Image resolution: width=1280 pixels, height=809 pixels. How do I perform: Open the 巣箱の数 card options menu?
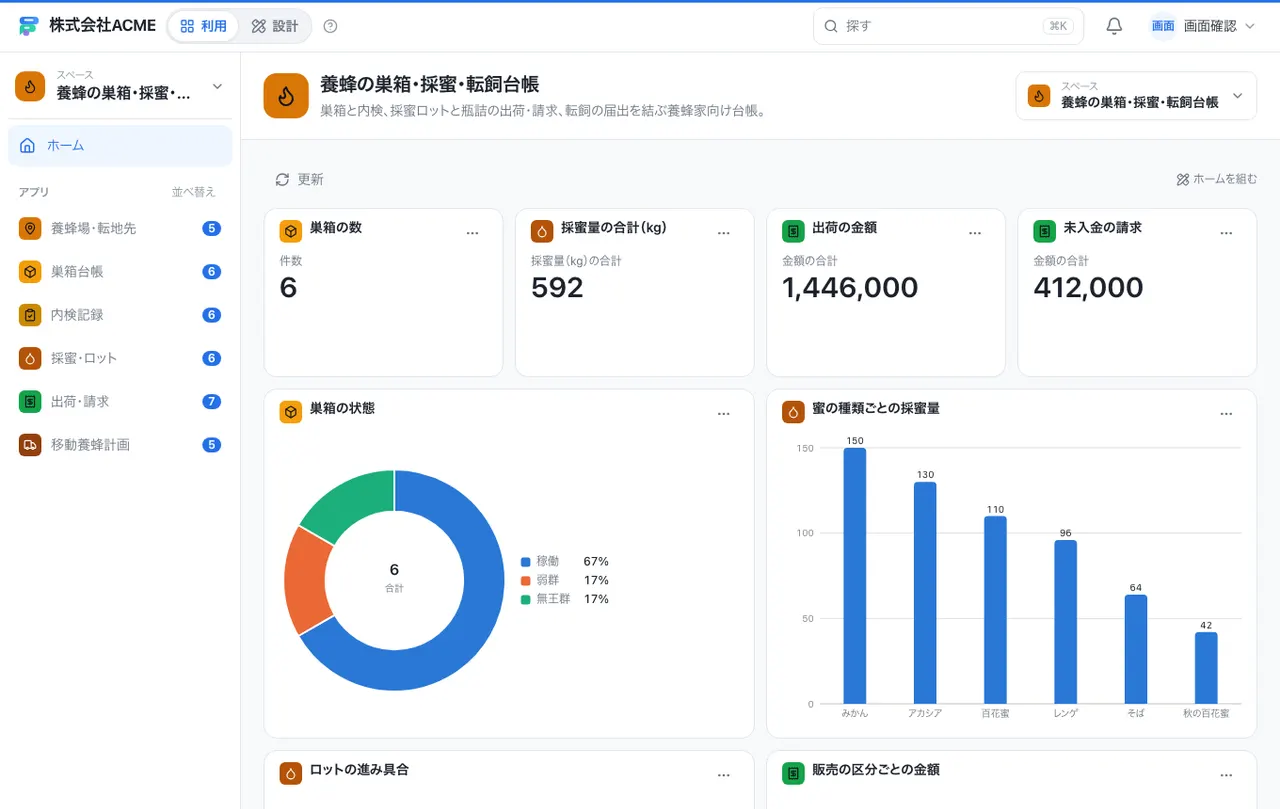473,232
